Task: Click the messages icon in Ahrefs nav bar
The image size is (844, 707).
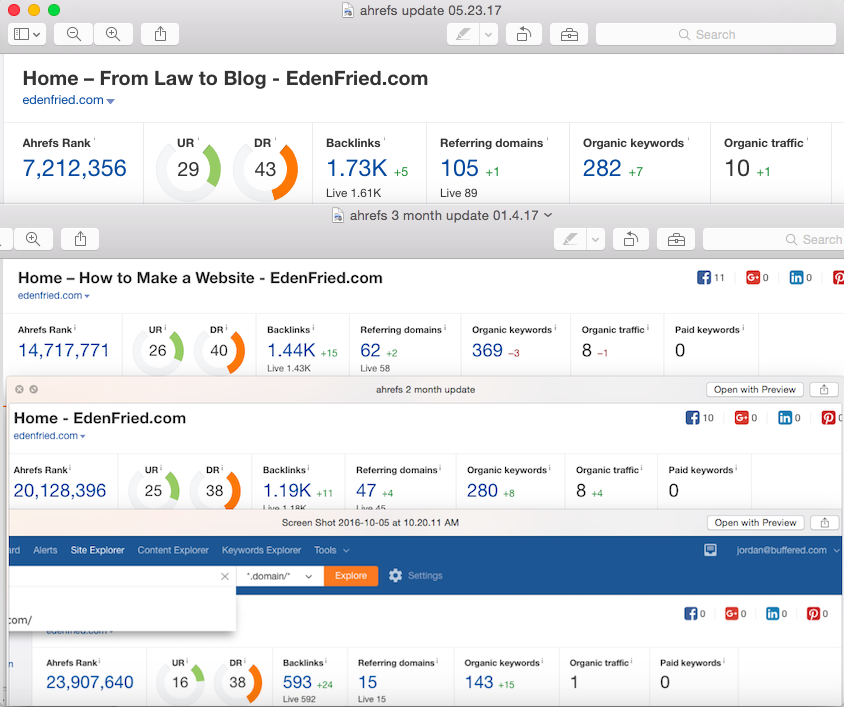Action: pyautogui.click(x=710, y=550)
